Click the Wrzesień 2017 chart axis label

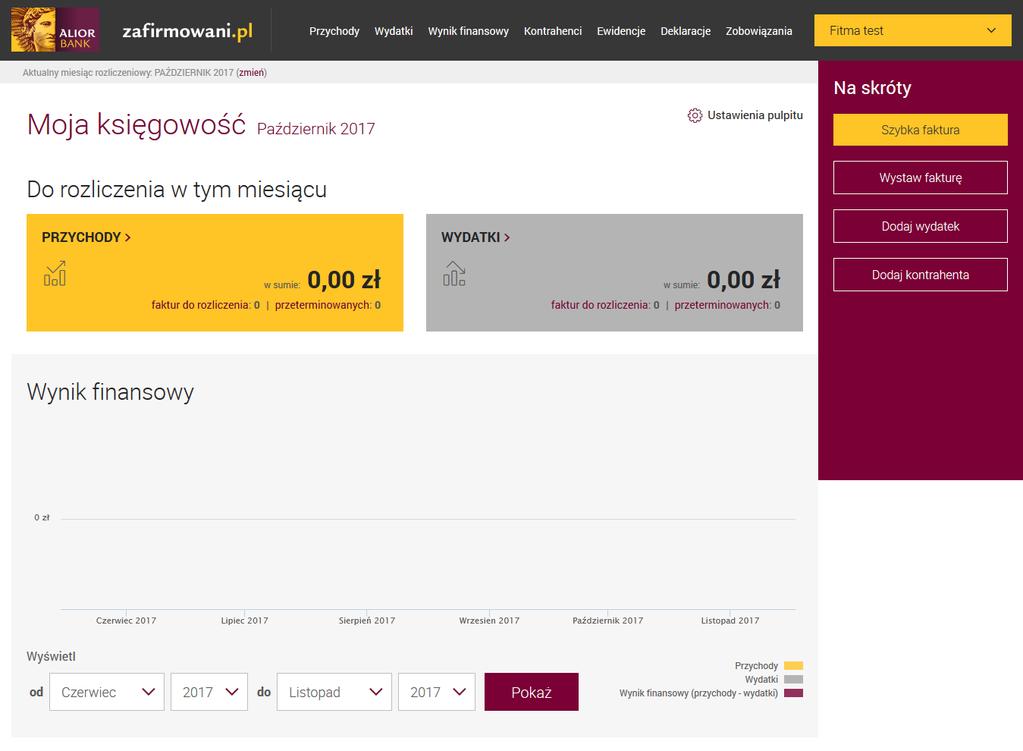pyautogui.click(x=489, y=621)
